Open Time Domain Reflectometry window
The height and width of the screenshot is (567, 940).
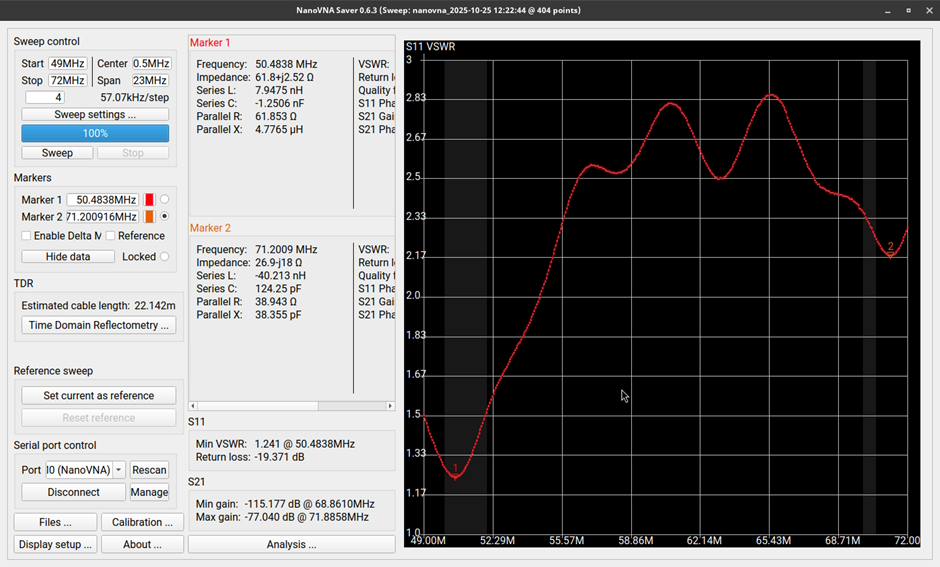tap(99, 325)
